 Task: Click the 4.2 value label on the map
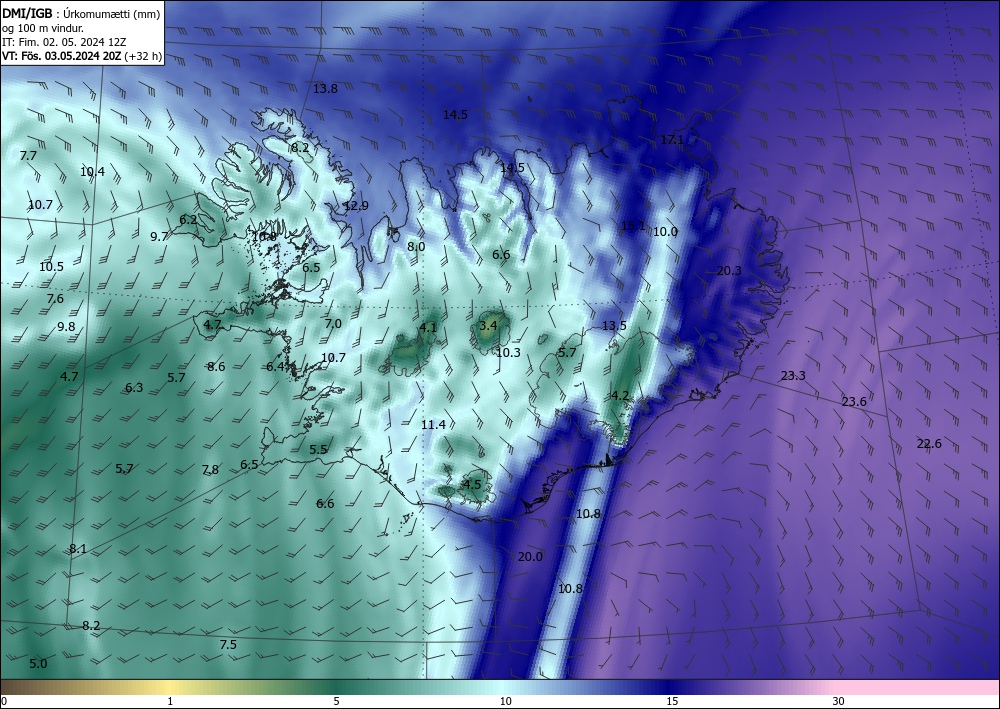(x=620, y=396)
